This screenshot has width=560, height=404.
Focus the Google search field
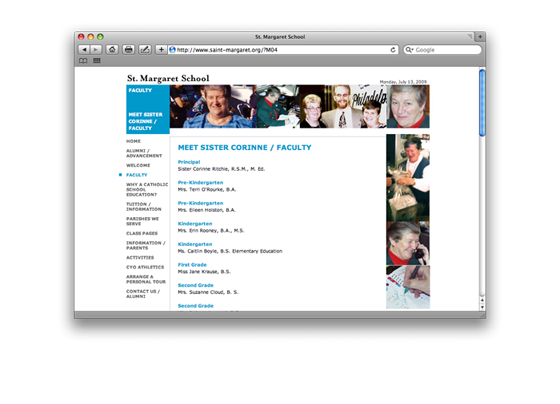pos(442,50)
